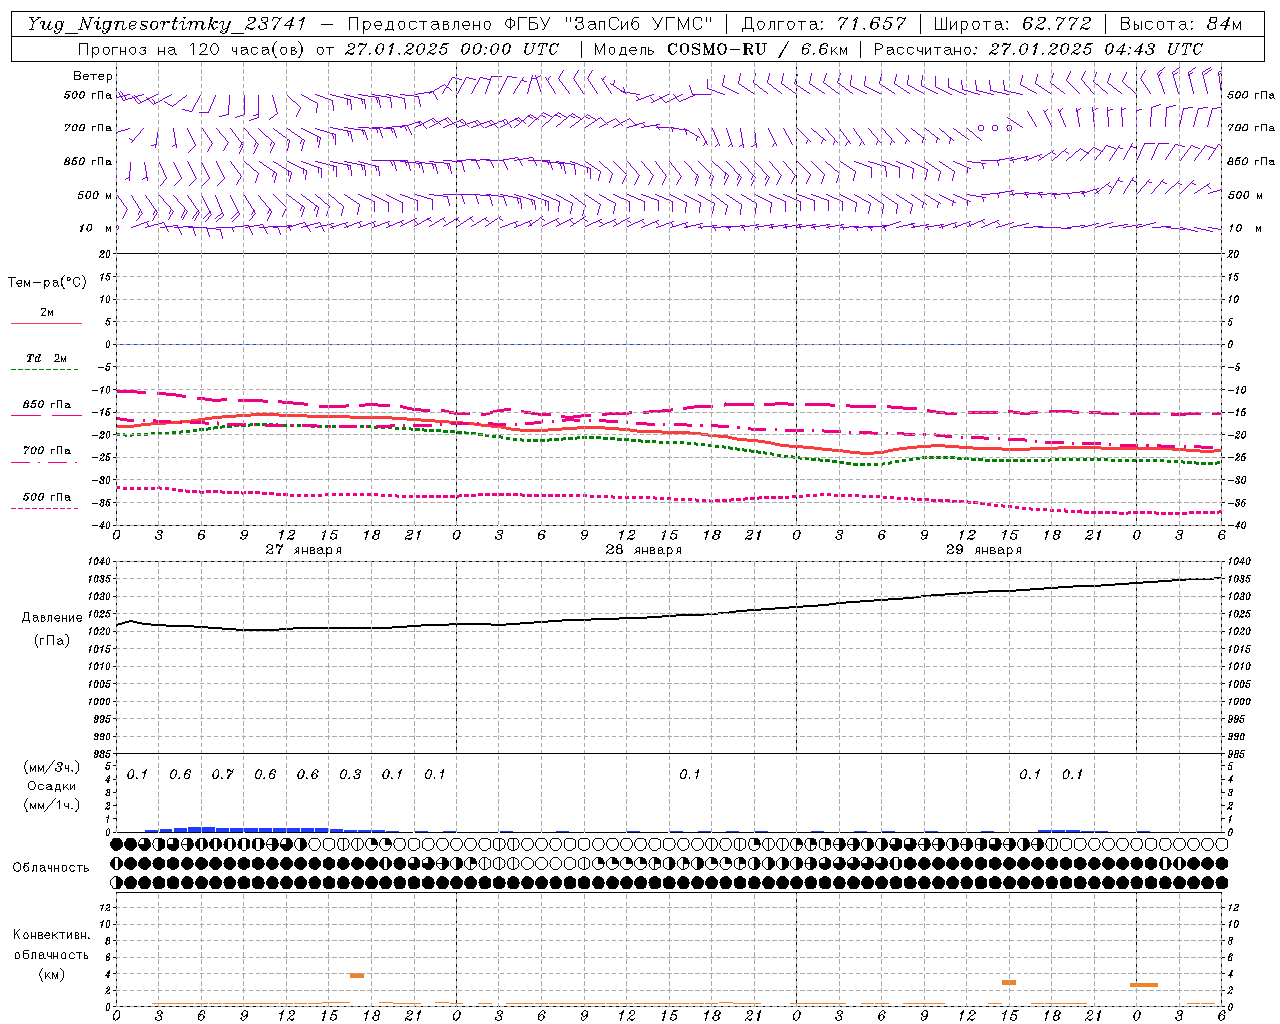Click the 'Прогноз на 120 часа(ов)' forecast text
The width and height of the screenshot is (1280, 1024).
tap(192, 49)
